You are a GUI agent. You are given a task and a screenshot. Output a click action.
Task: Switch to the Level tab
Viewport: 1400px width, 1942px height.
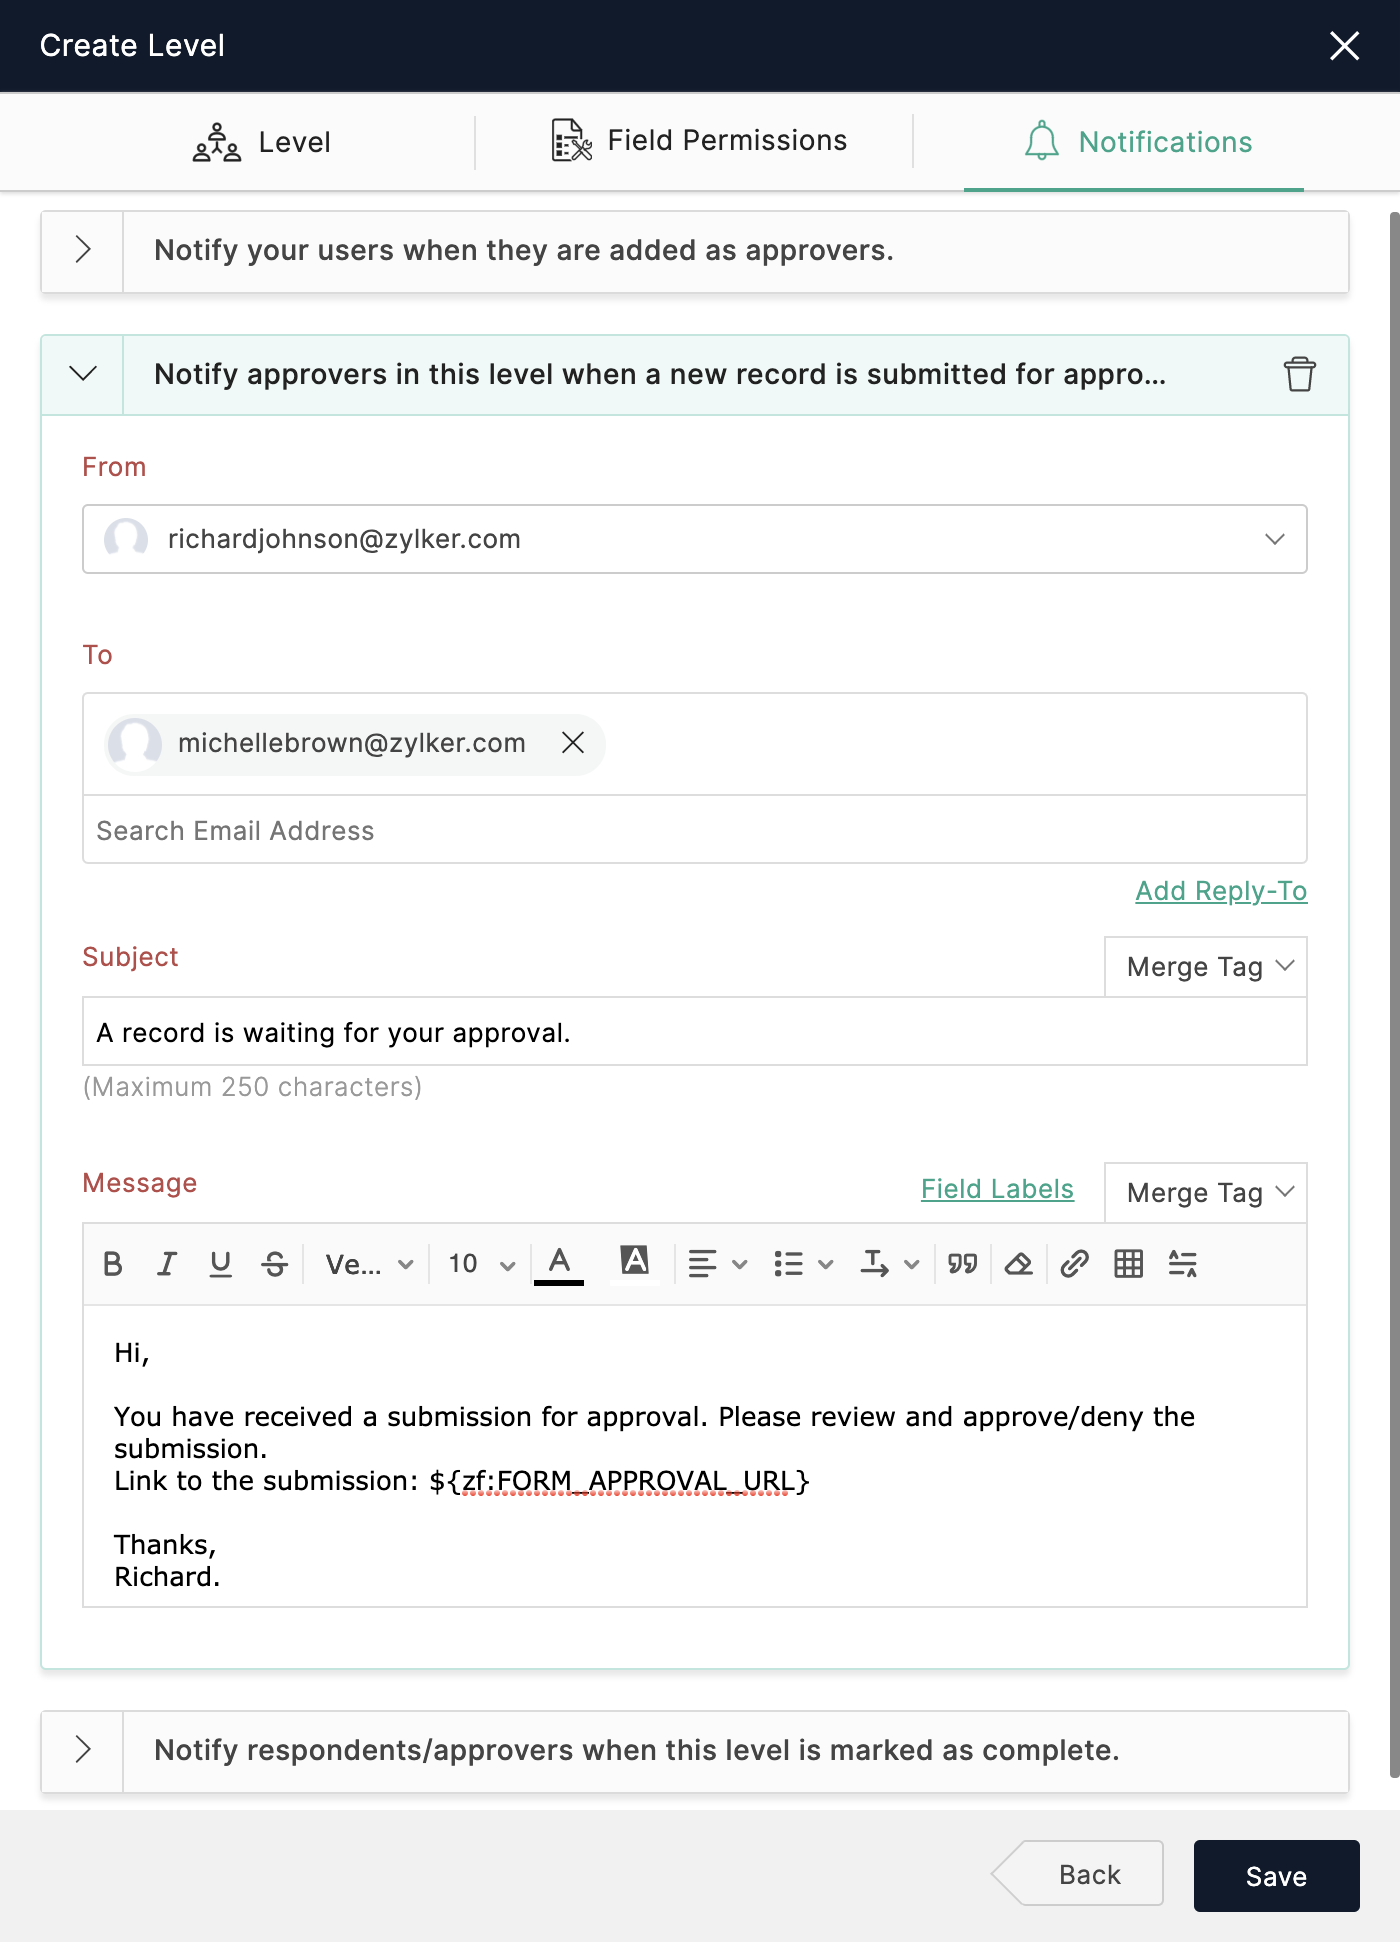[262, 142]
